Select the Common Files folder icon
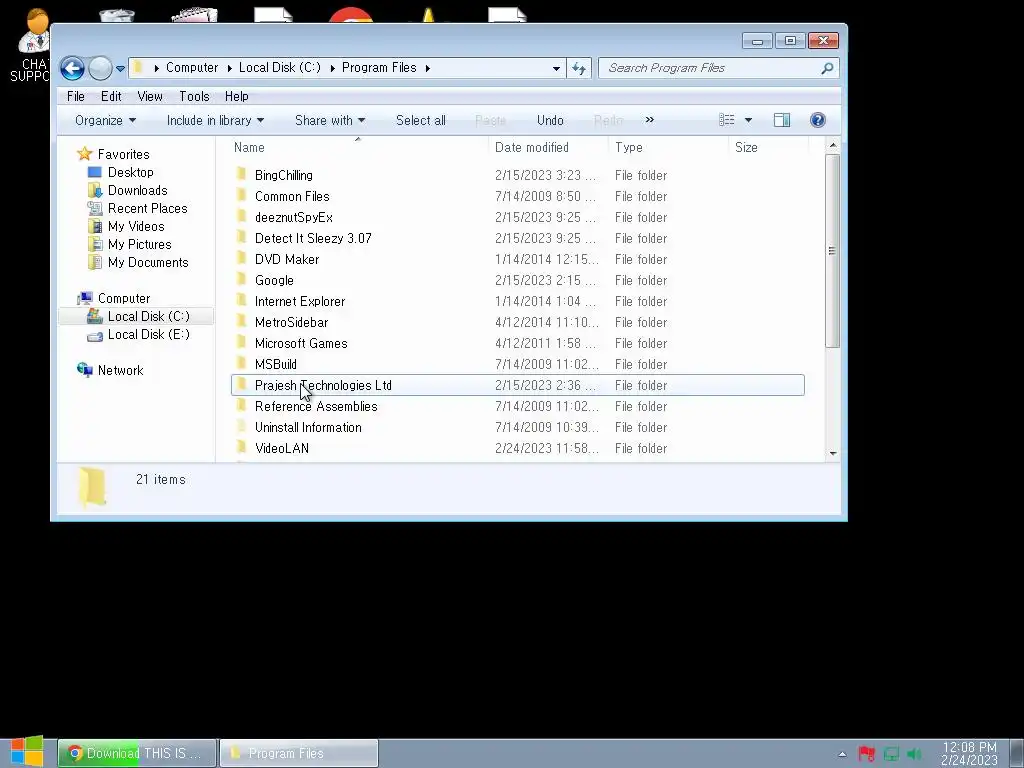The width and height of the screenshot is (1024, 768). pos(242,195)
